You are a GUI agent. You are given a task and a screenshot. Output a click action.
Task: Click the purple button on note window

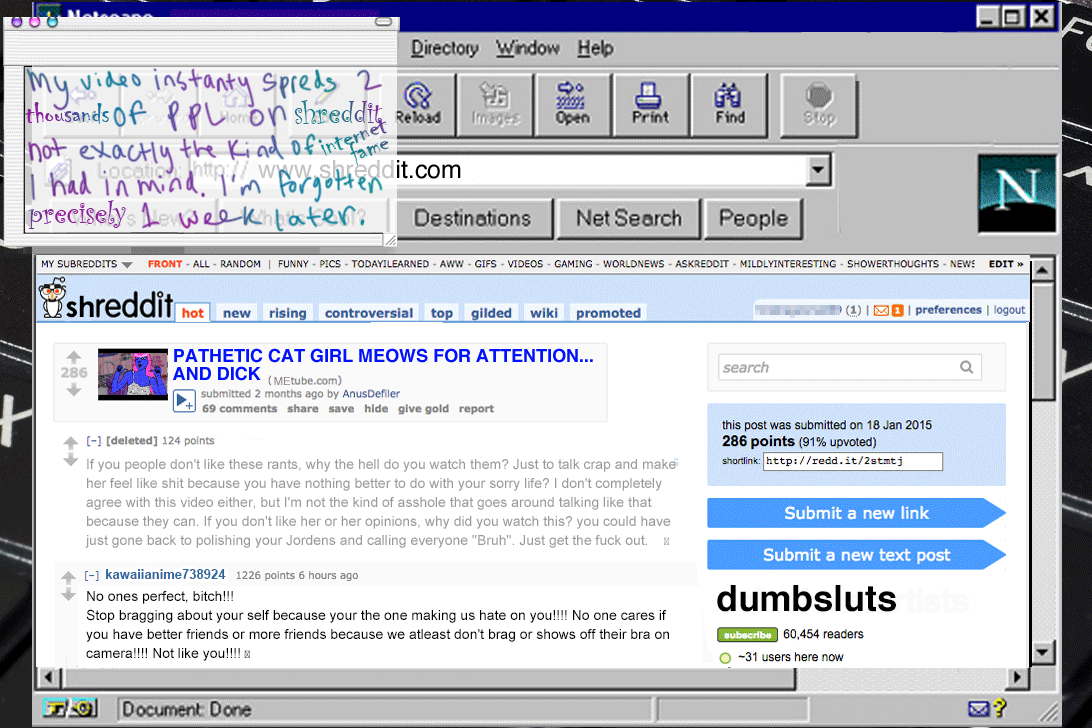point(17,22)
